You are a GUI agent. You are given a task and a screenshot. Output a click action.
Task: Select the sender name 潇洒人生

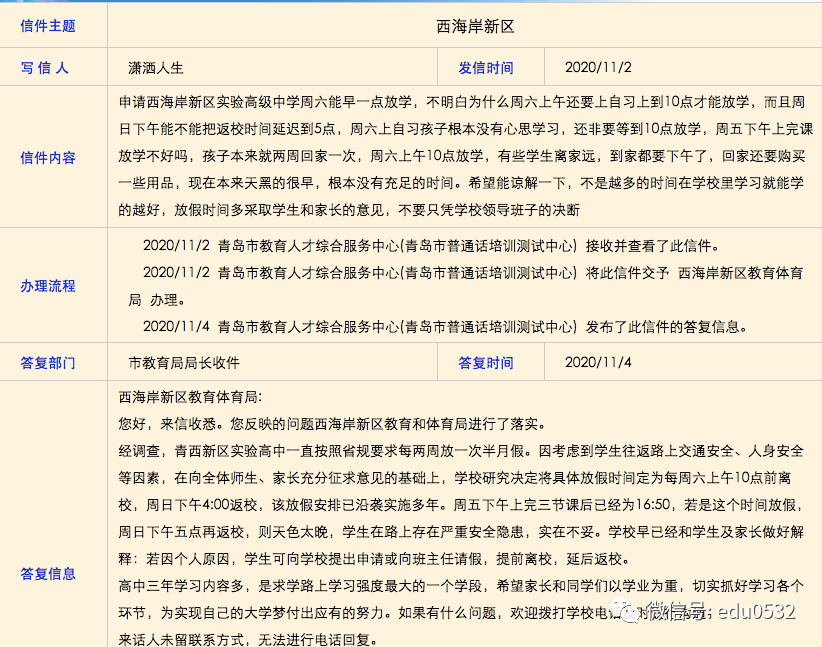tap(156, 68)
